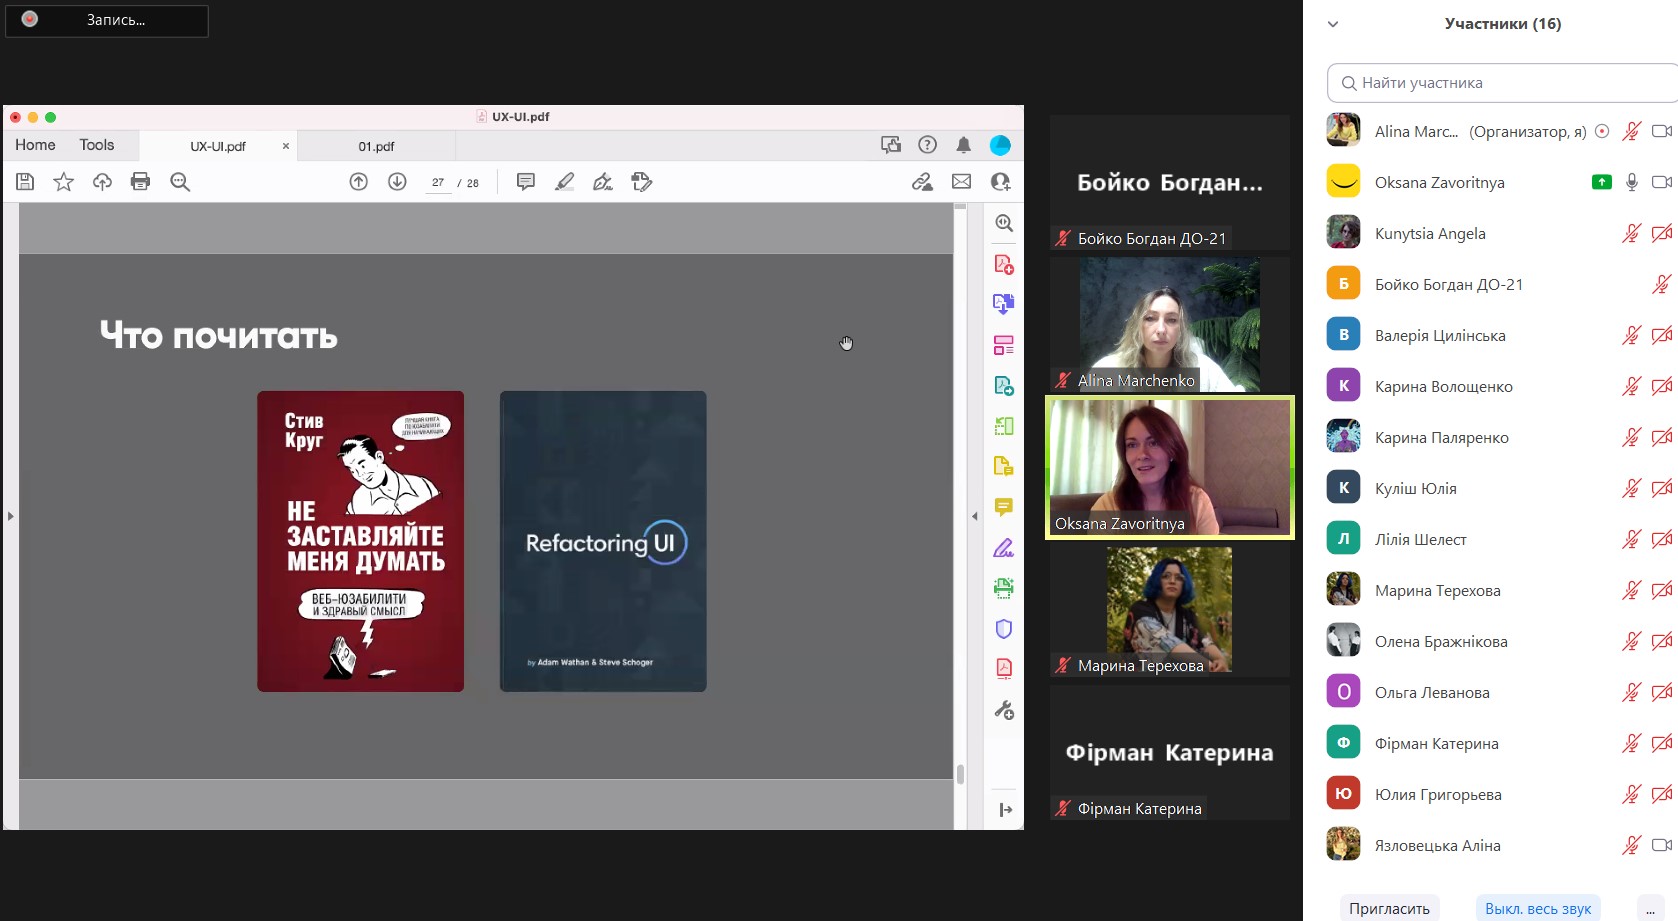Click the stamp tool icon
The width and height of the screenshot is (1678, 921).
point(642,181)
